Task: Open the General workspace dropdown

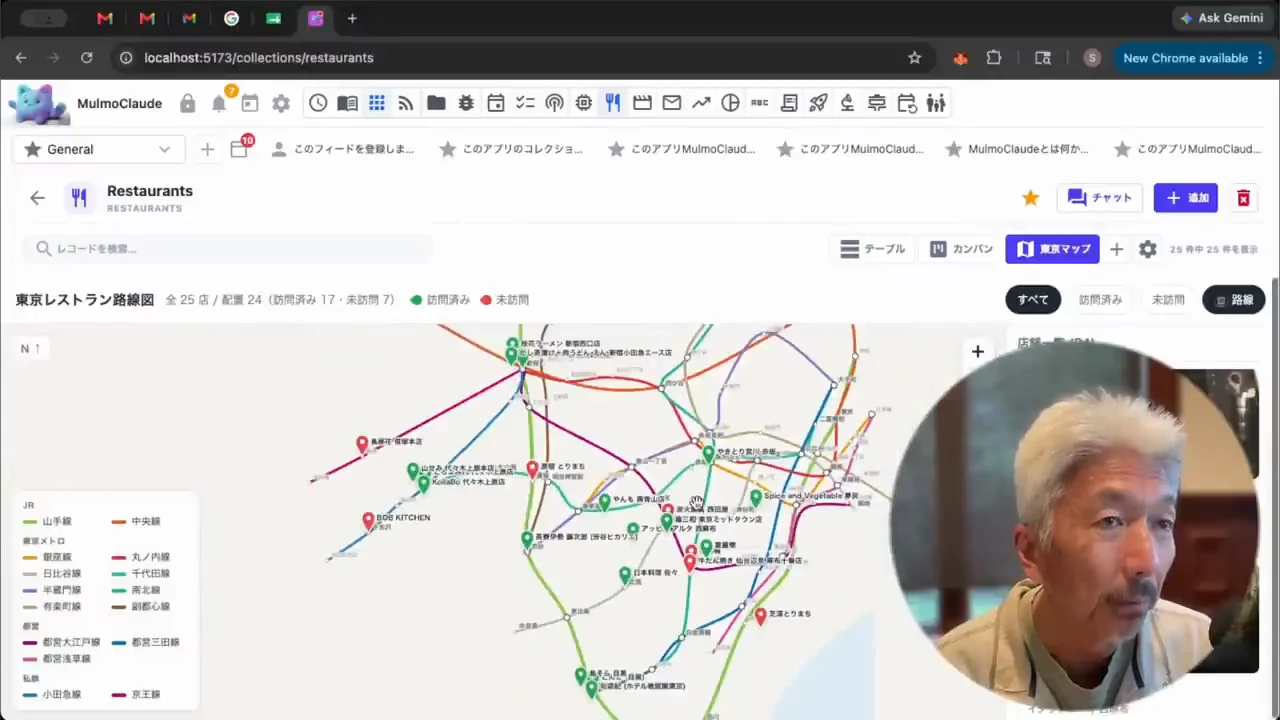Action: pos(99,149)
